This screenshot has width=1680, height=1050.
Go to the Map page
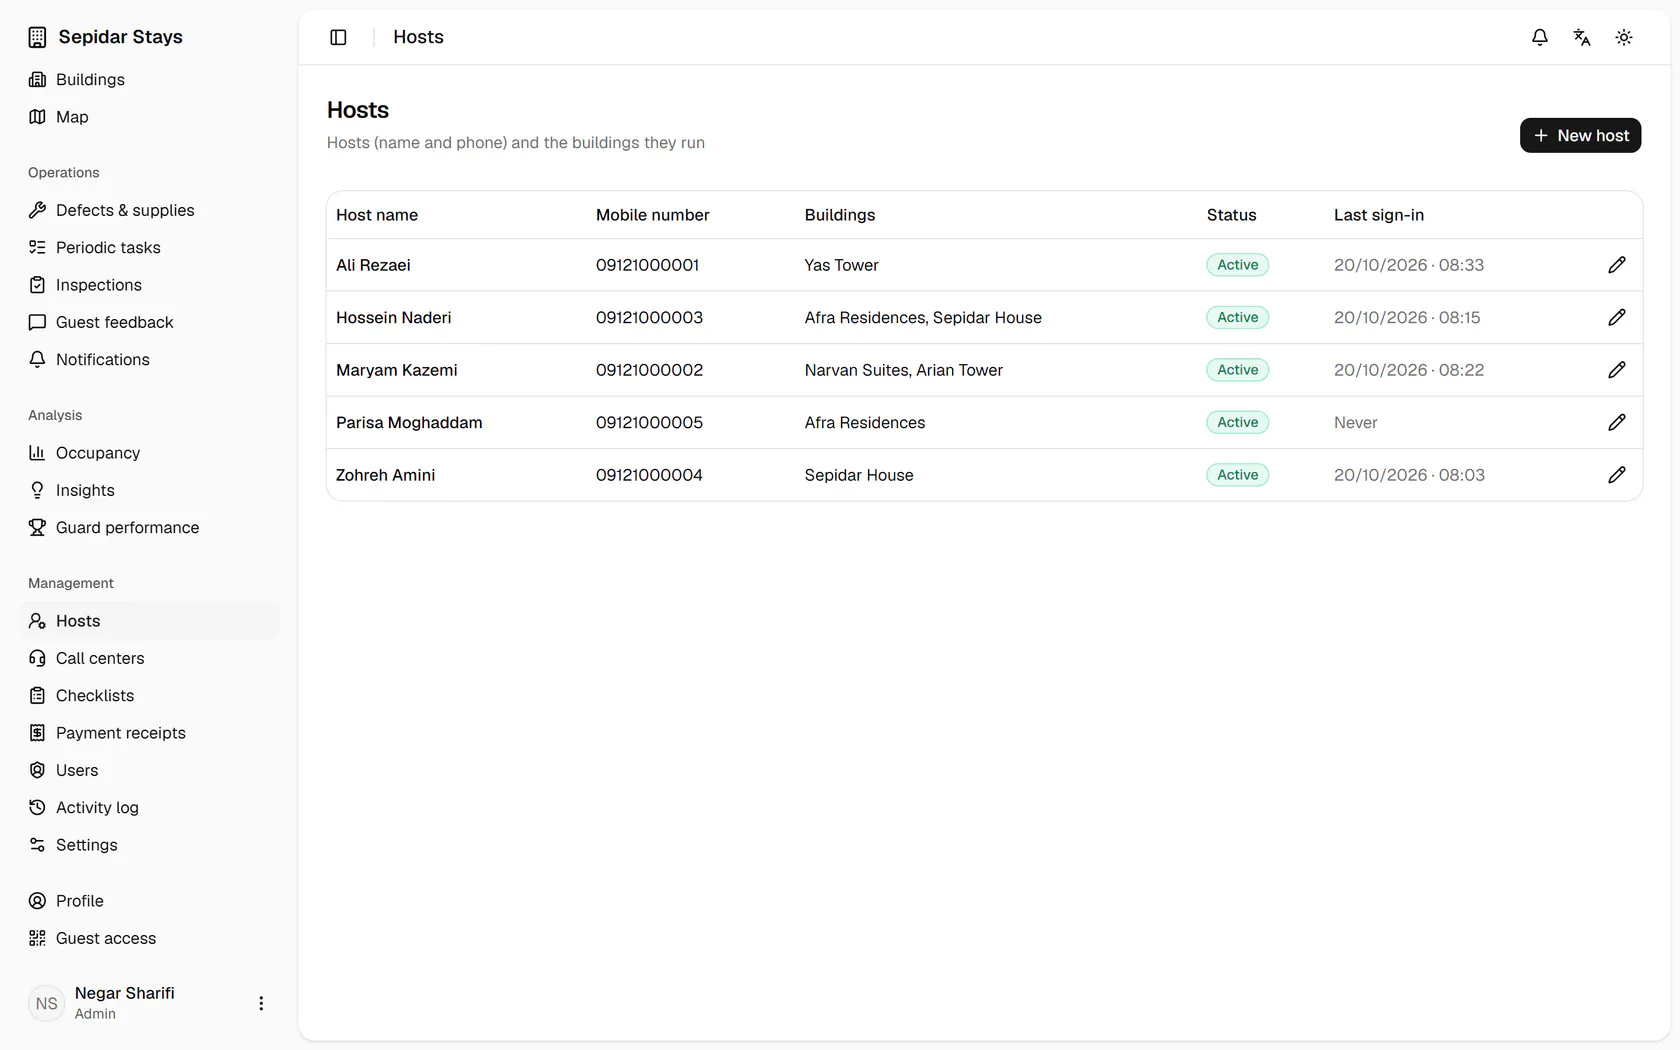tap(148, 117)
